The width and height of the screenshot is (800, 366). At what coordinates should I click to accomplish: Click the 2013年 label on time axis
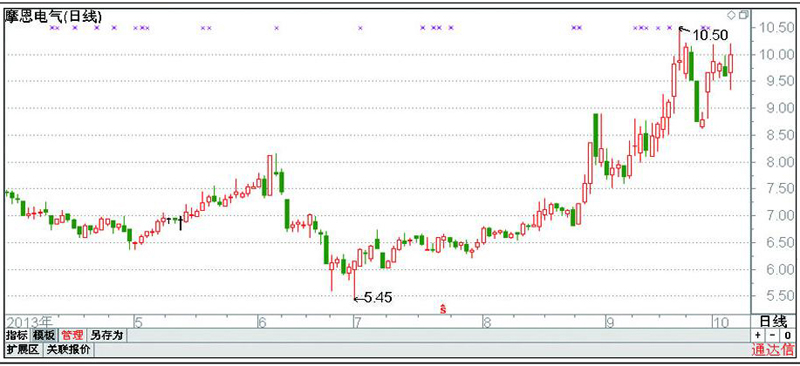coord(30,322)
